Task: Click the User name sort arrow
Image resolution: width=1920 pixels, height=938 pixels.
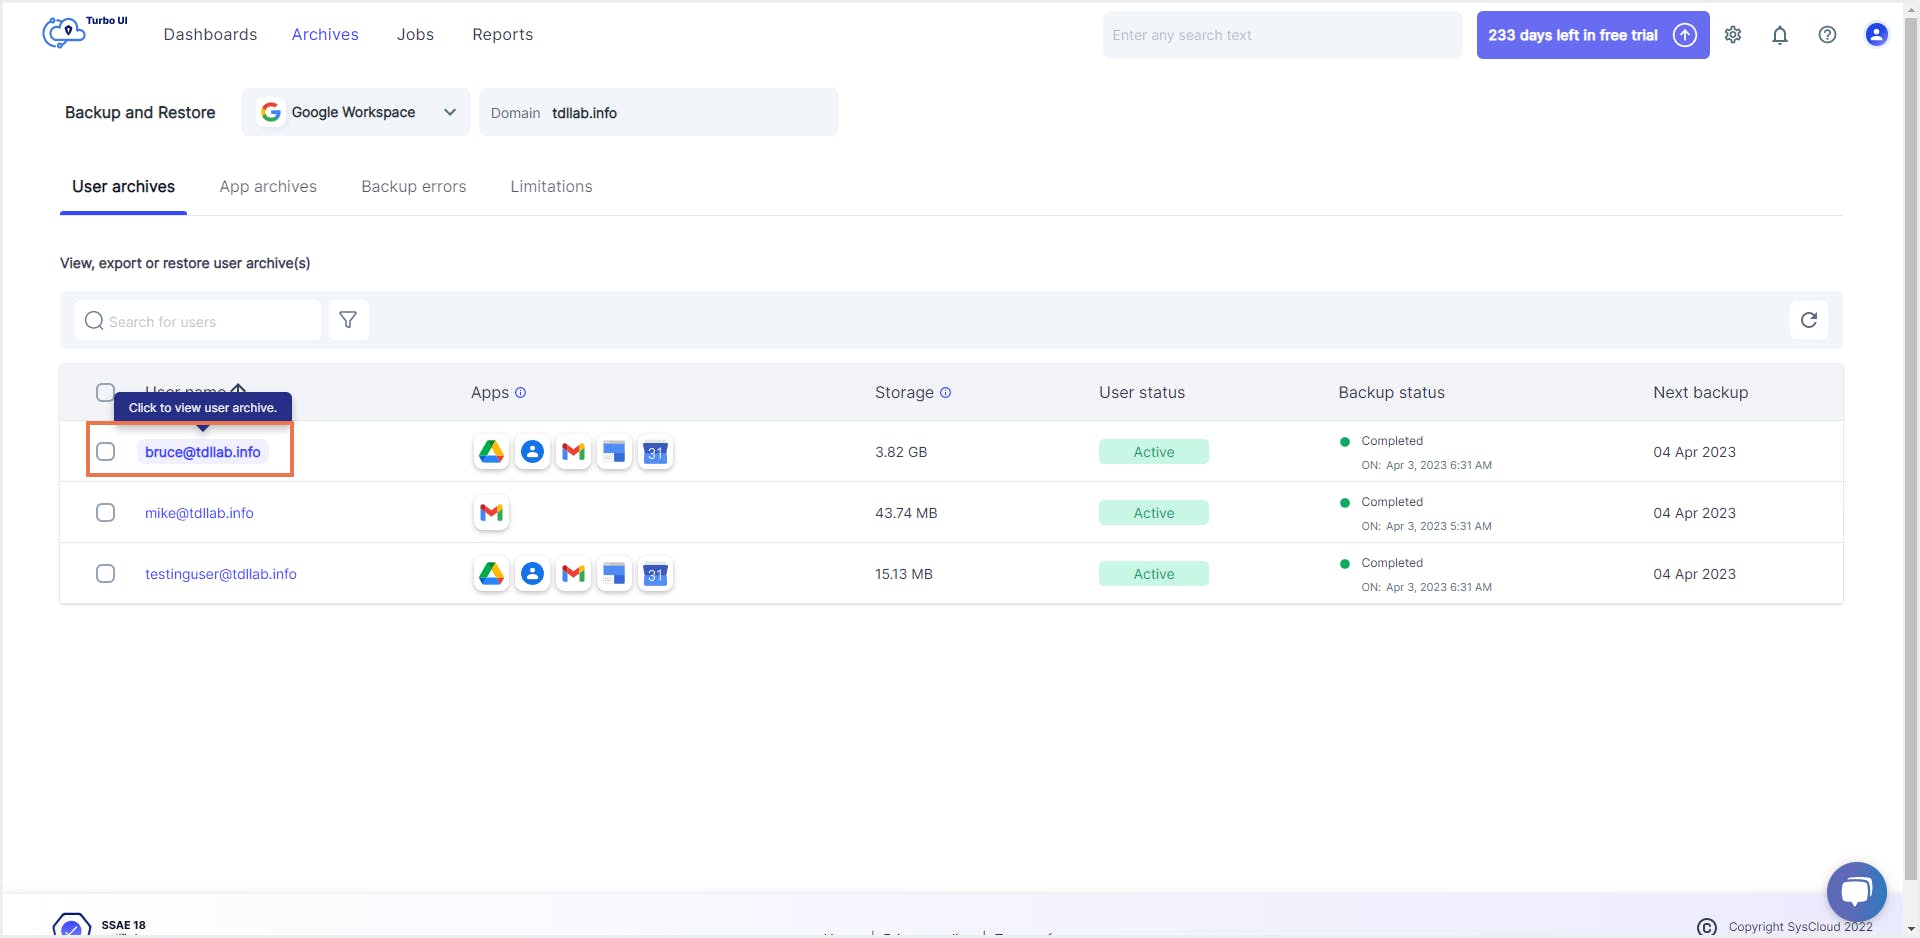Action: tap(238, 388)
